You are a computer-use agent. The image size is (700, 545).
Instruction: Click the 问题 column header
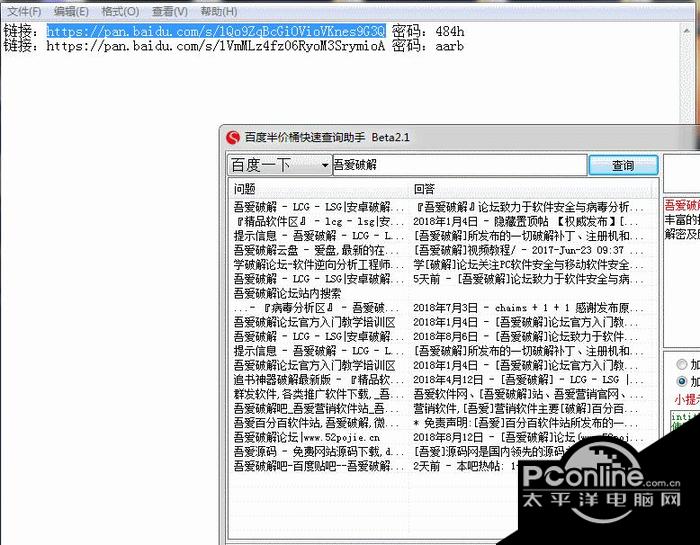coord(319,189)
